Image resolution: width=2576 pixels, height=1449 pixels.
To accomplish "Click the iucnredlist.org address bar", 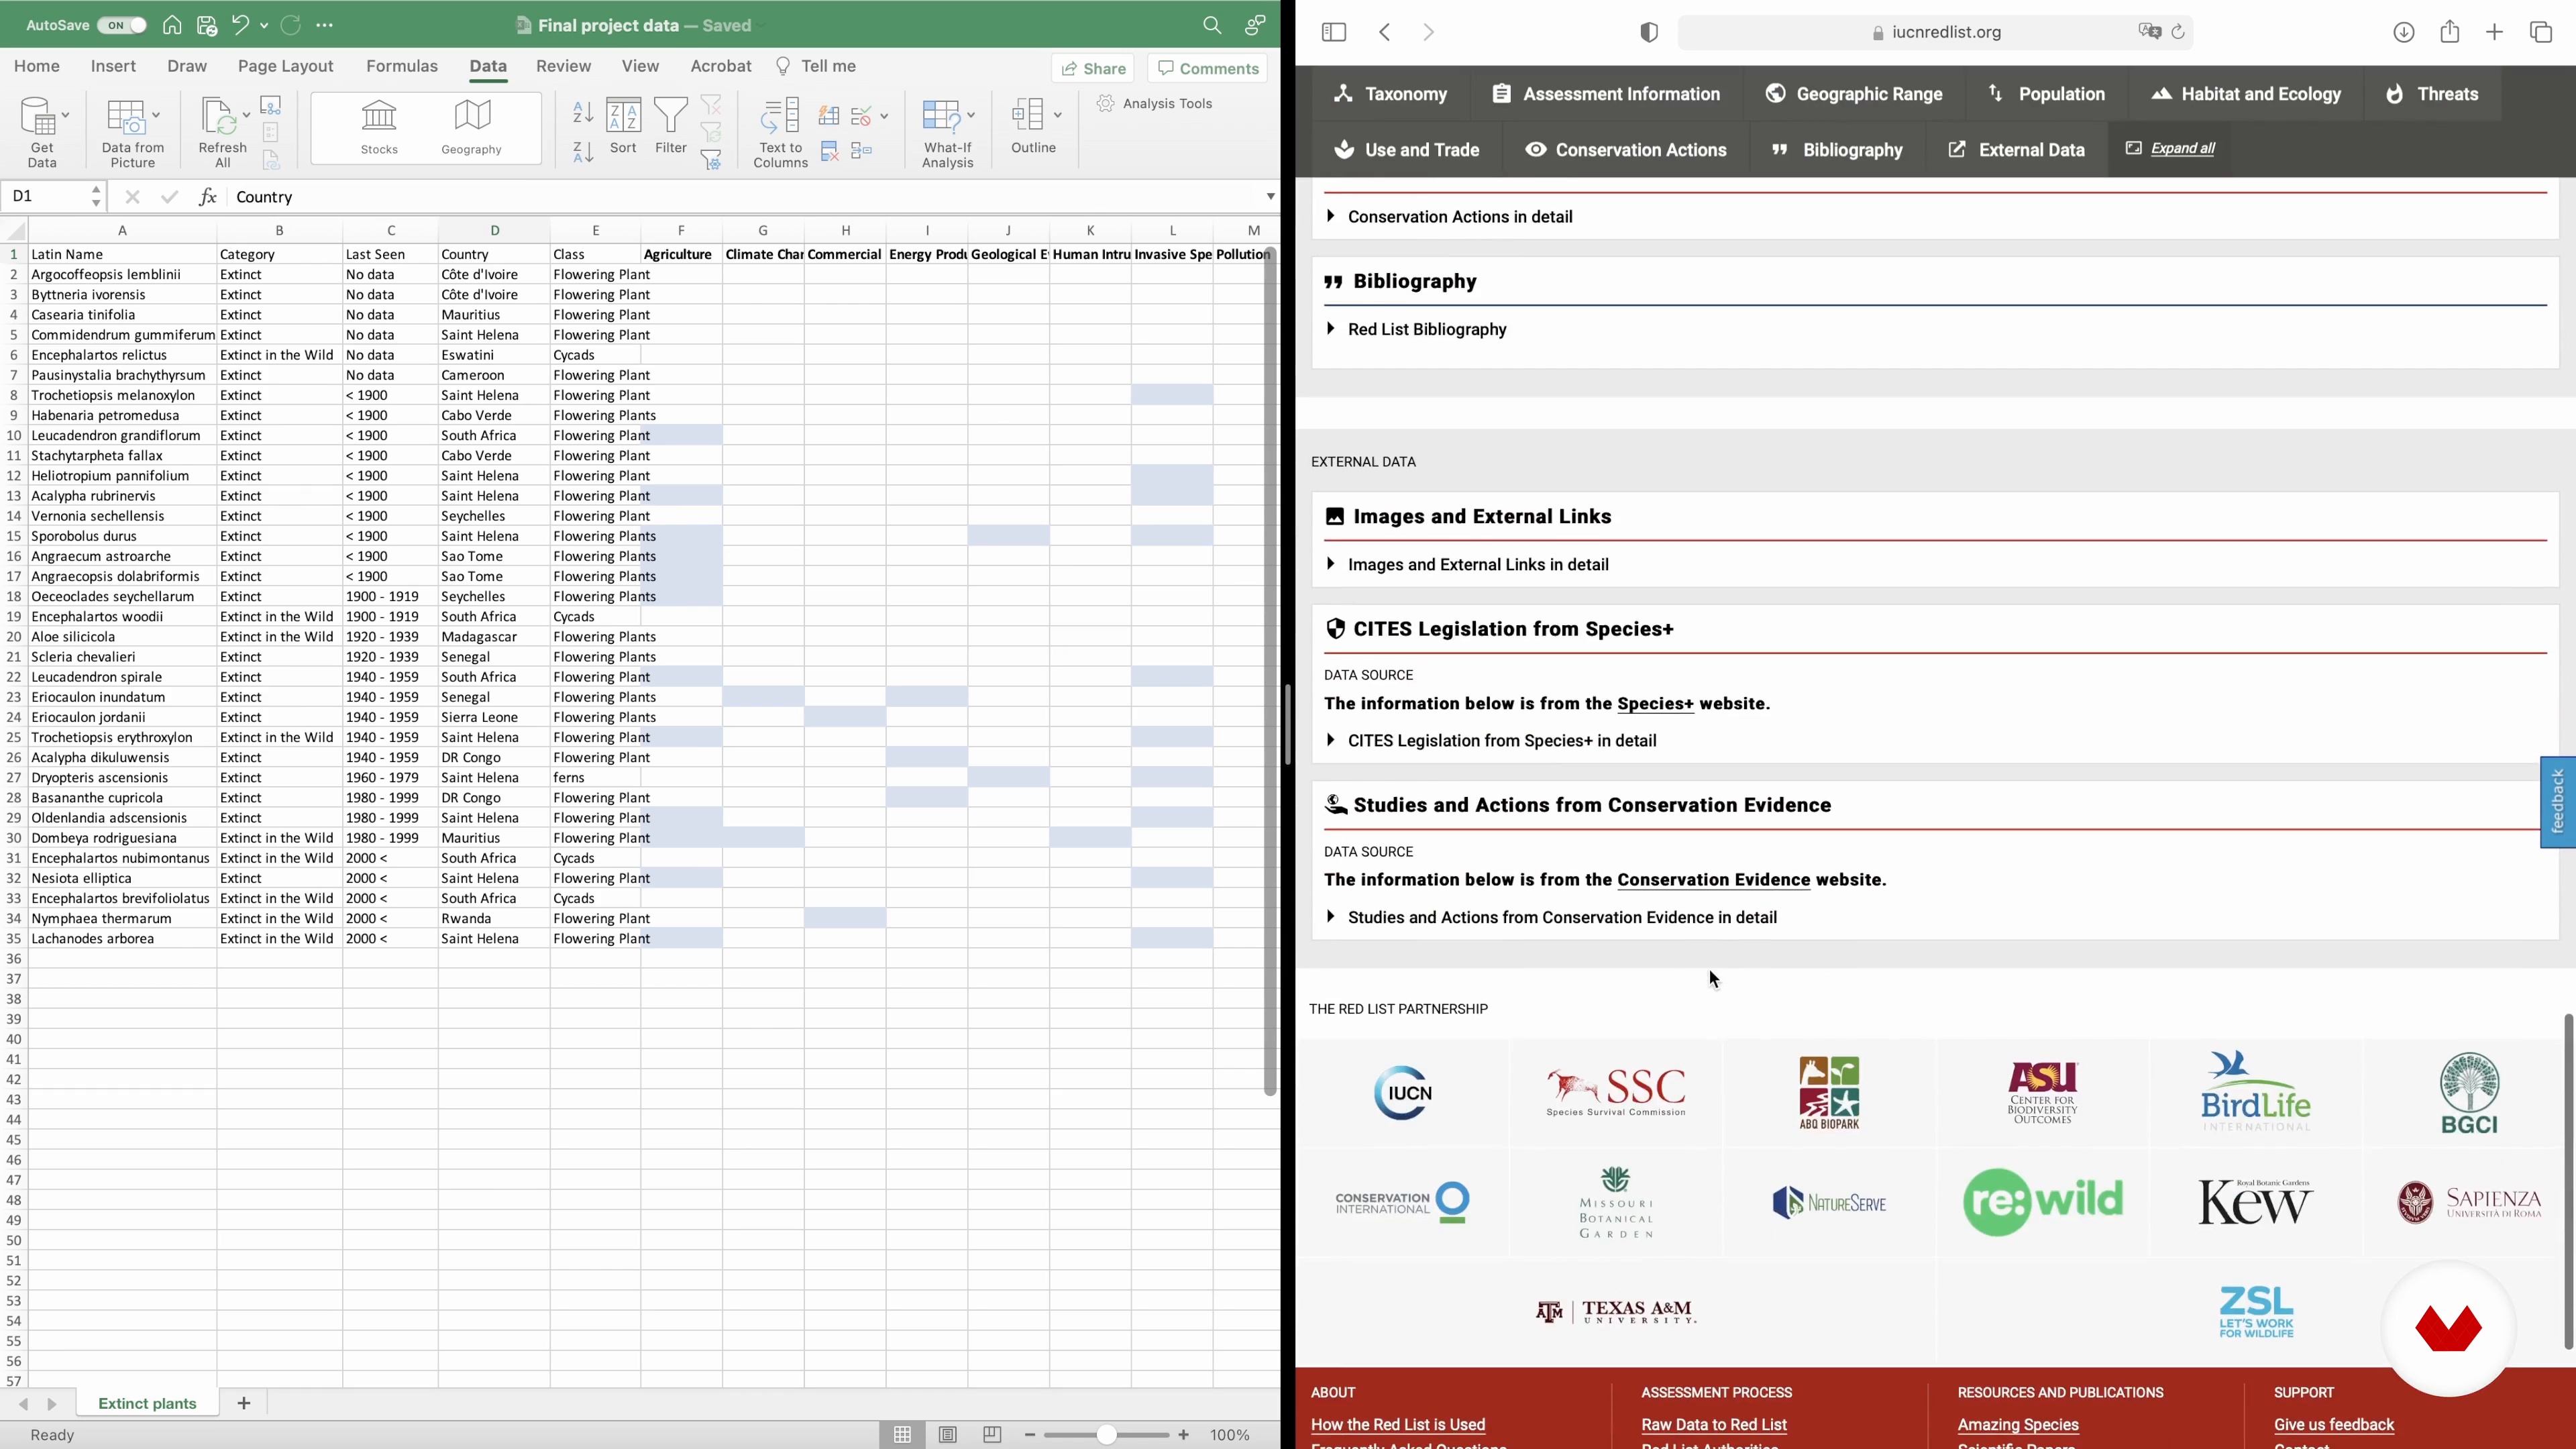I will [x=1936, y=32].
